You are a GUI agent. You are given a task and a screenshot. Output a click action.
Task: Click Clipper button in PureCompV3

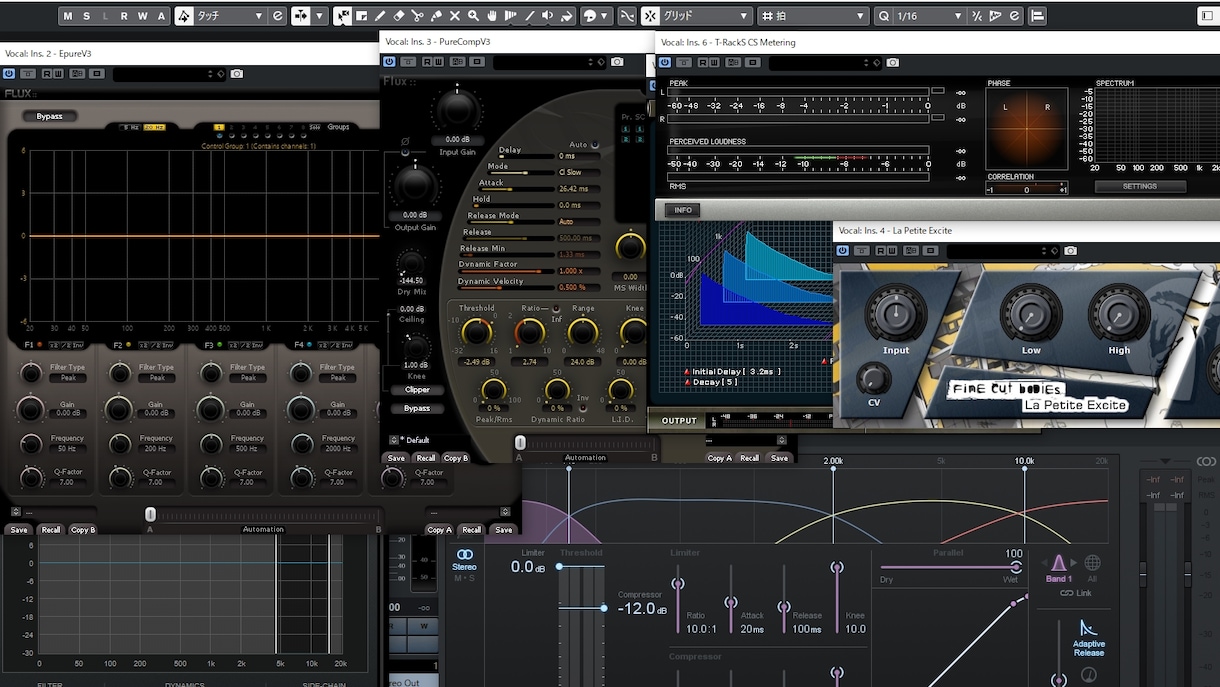tap(417, 390)
